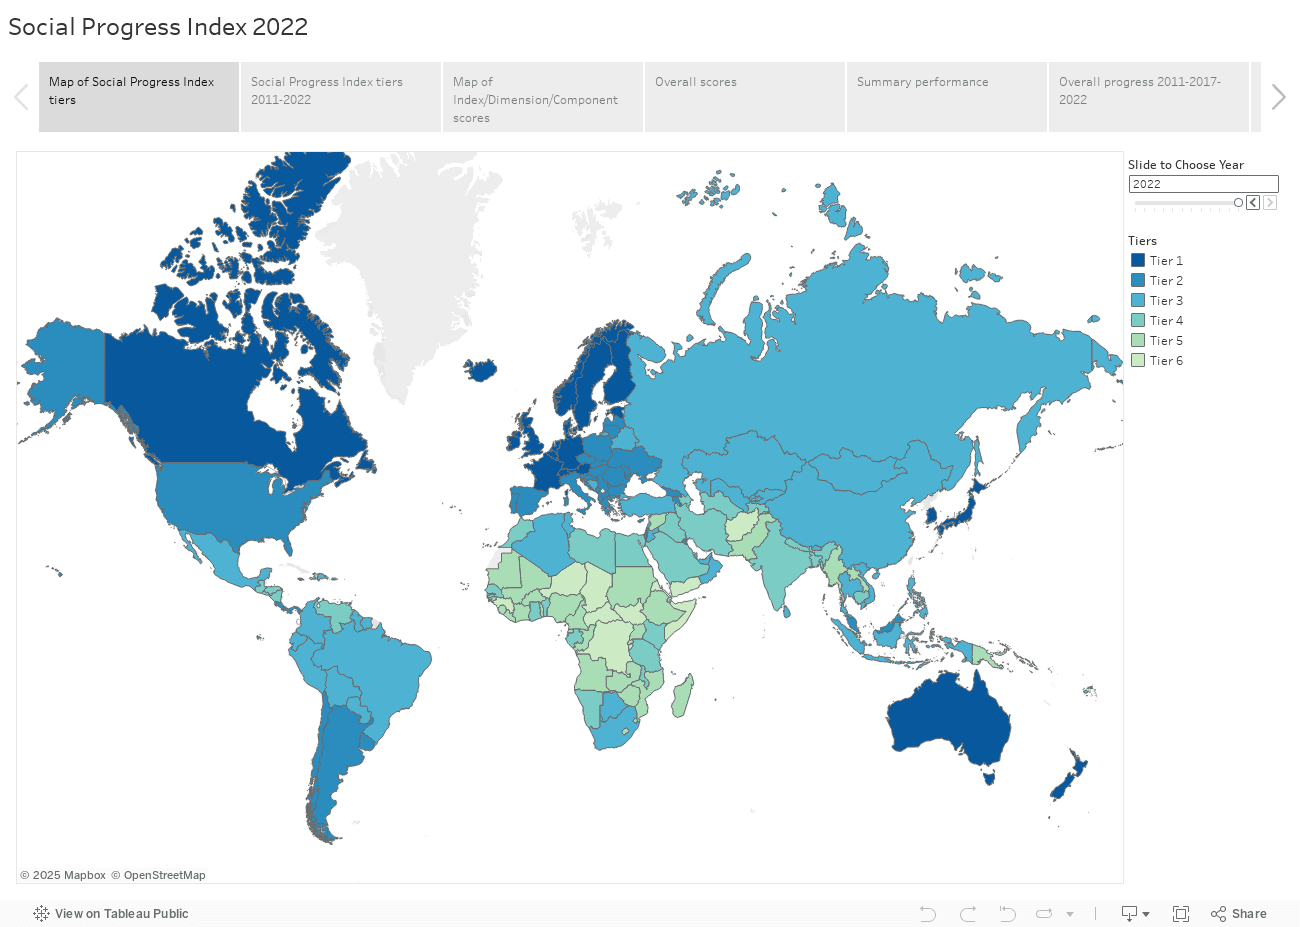The width and height of the screenshot is (1300, 927).
Task: Open the download options dropdown
Action: [x=1135, y=914]
